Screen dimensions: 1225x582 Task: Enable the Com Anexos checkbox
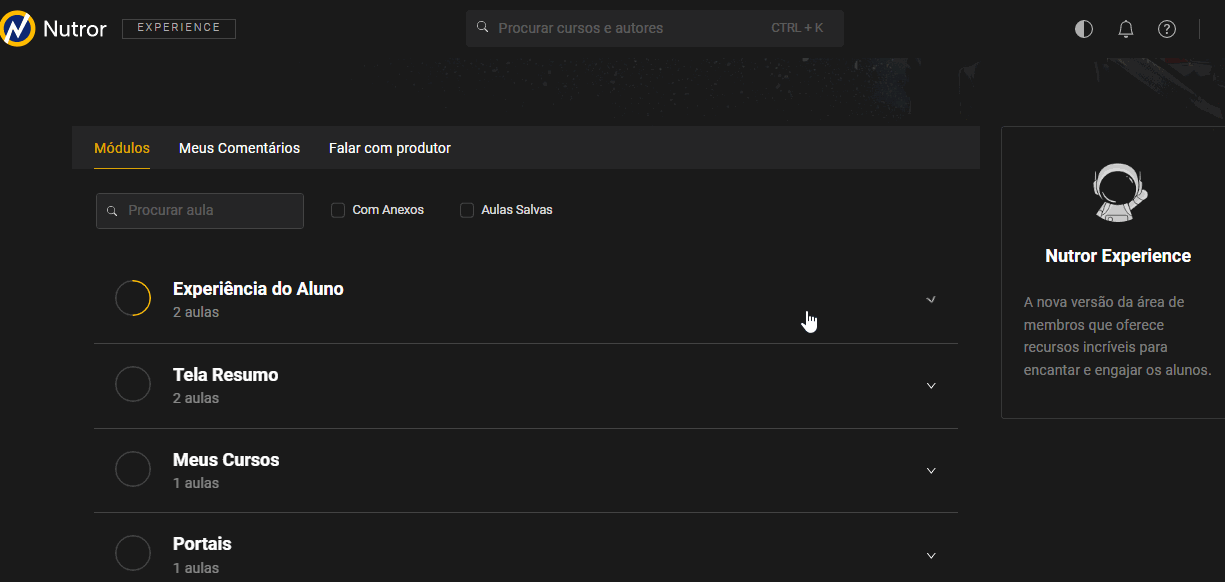pos(338,210)
